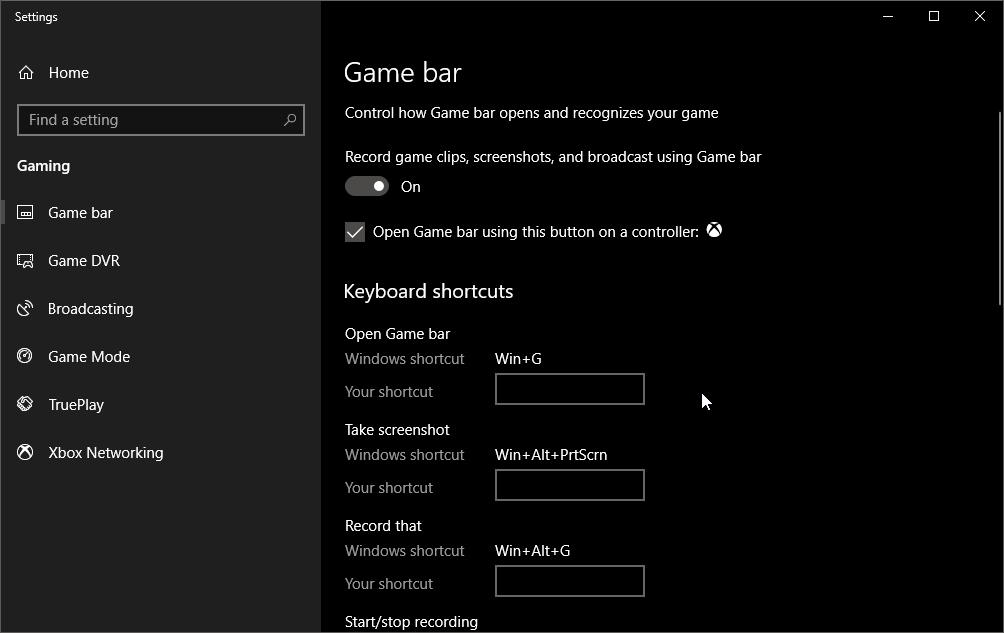
Task: Go to Game DVR settings
Action: point(84,260)
